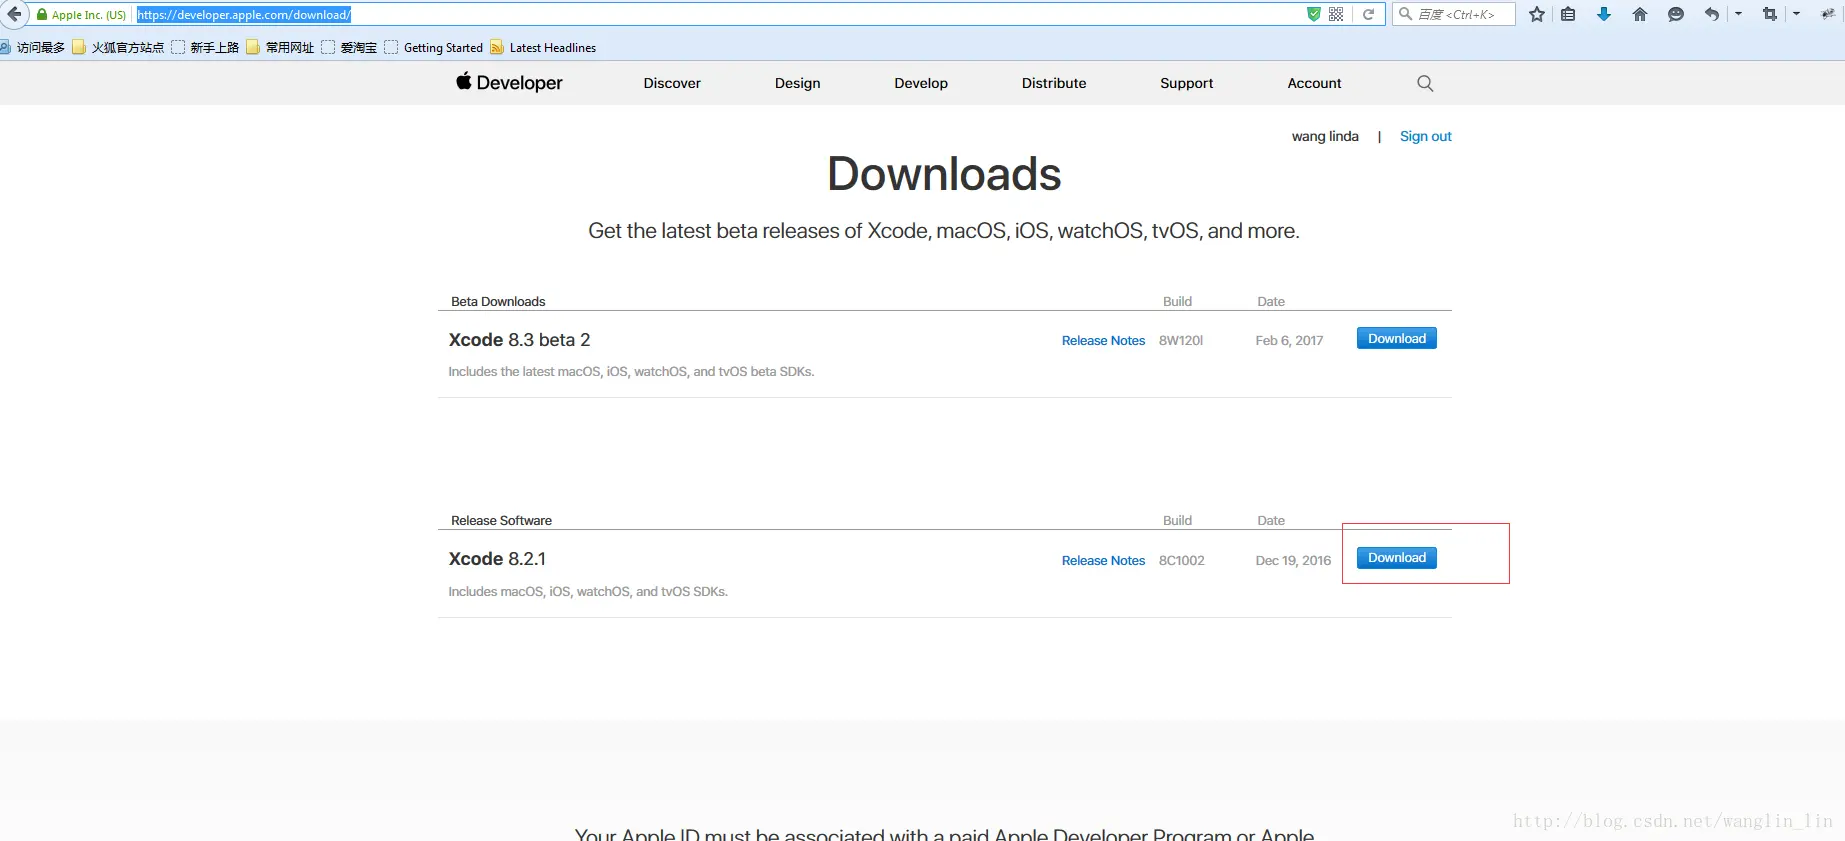
Task: Show bookmarks list via clipboard icon
Action: click(x=1568, y=14)
